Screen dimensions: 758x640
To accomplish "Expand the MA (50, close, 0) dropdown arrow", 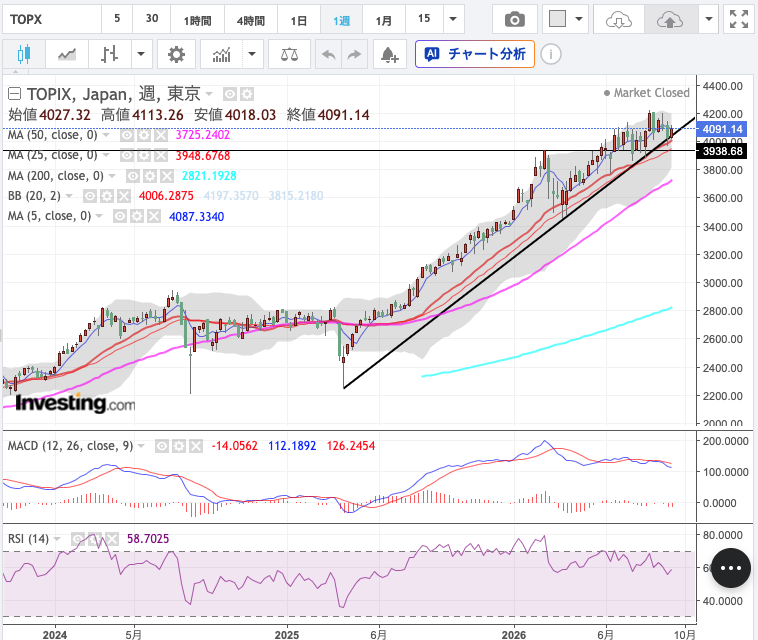I will [x=106, y=135].
